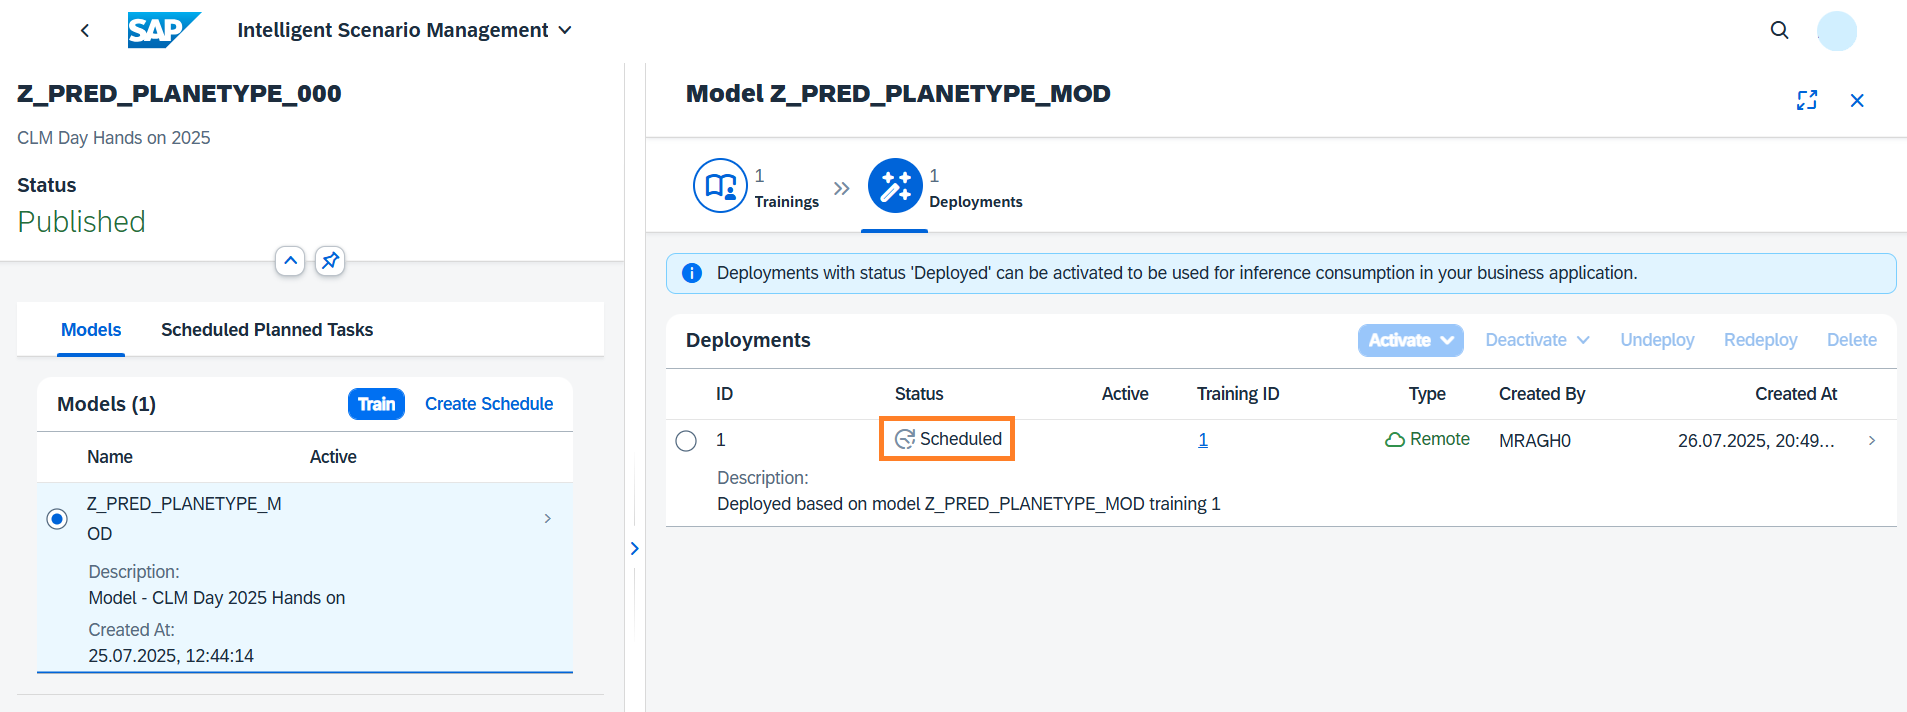The image size is (1907, 712).
Task: Switch to Scheduled Planned Tasks tab
Action: click(x=267, y=330)
